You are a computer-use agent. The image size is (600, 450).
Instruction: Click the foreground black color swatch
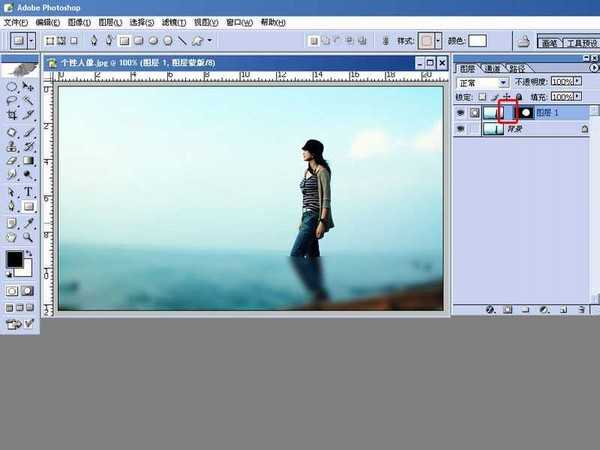15,259
